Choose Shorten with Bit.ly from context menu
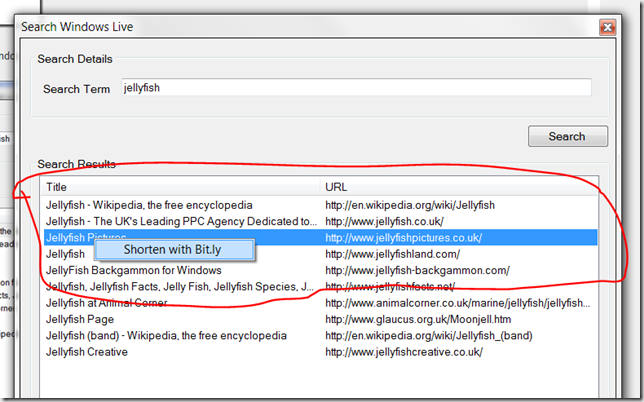The width and height of the screenshot is (644, 402). click(174, 250)
